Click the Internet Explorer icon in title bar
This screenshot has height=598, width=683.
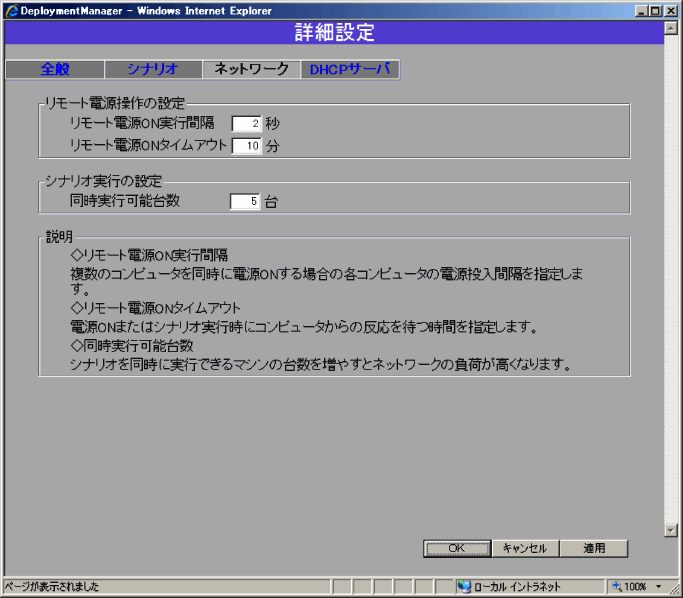point(12,11)
